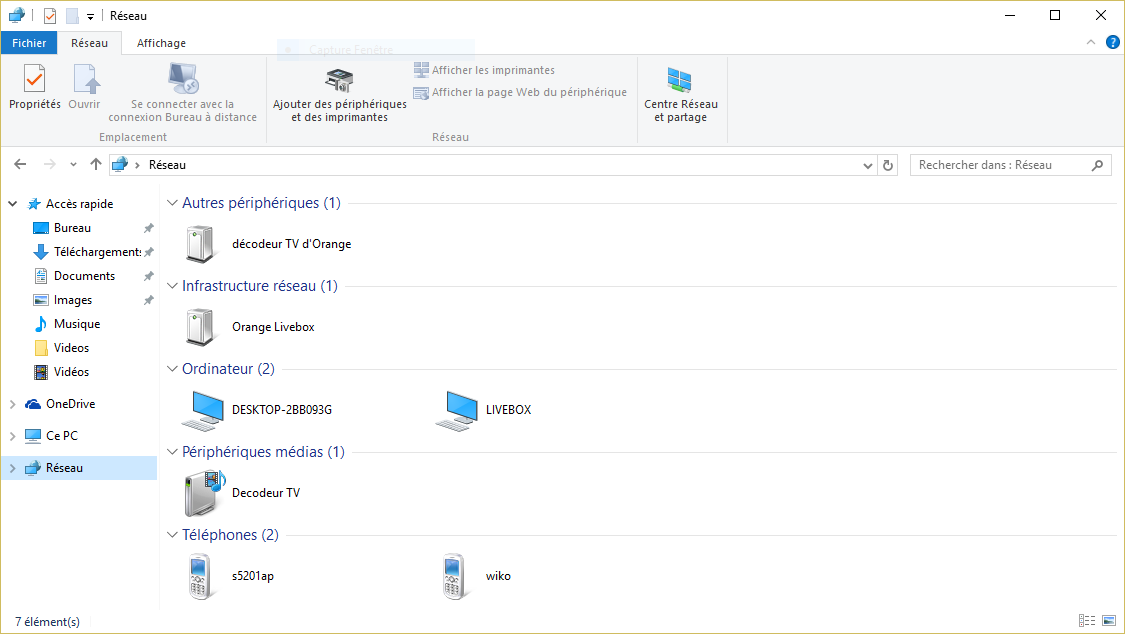This screenshot has height=634, width=1125.
Task: Click the search magnifier icon
Action: (x=1097, y=165)
